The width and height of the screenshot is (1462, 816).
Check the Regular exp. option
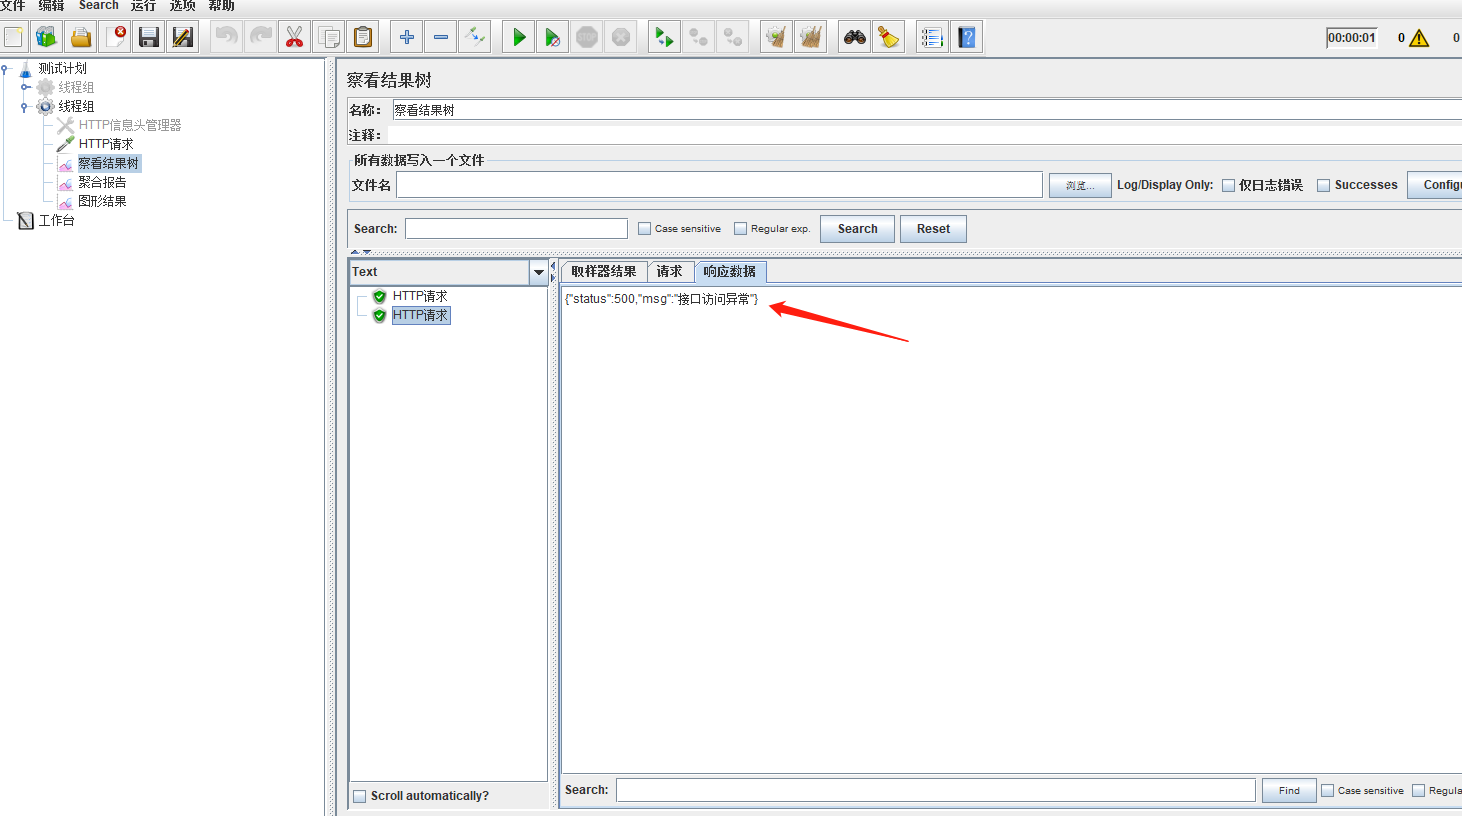[x=741, y=228]
